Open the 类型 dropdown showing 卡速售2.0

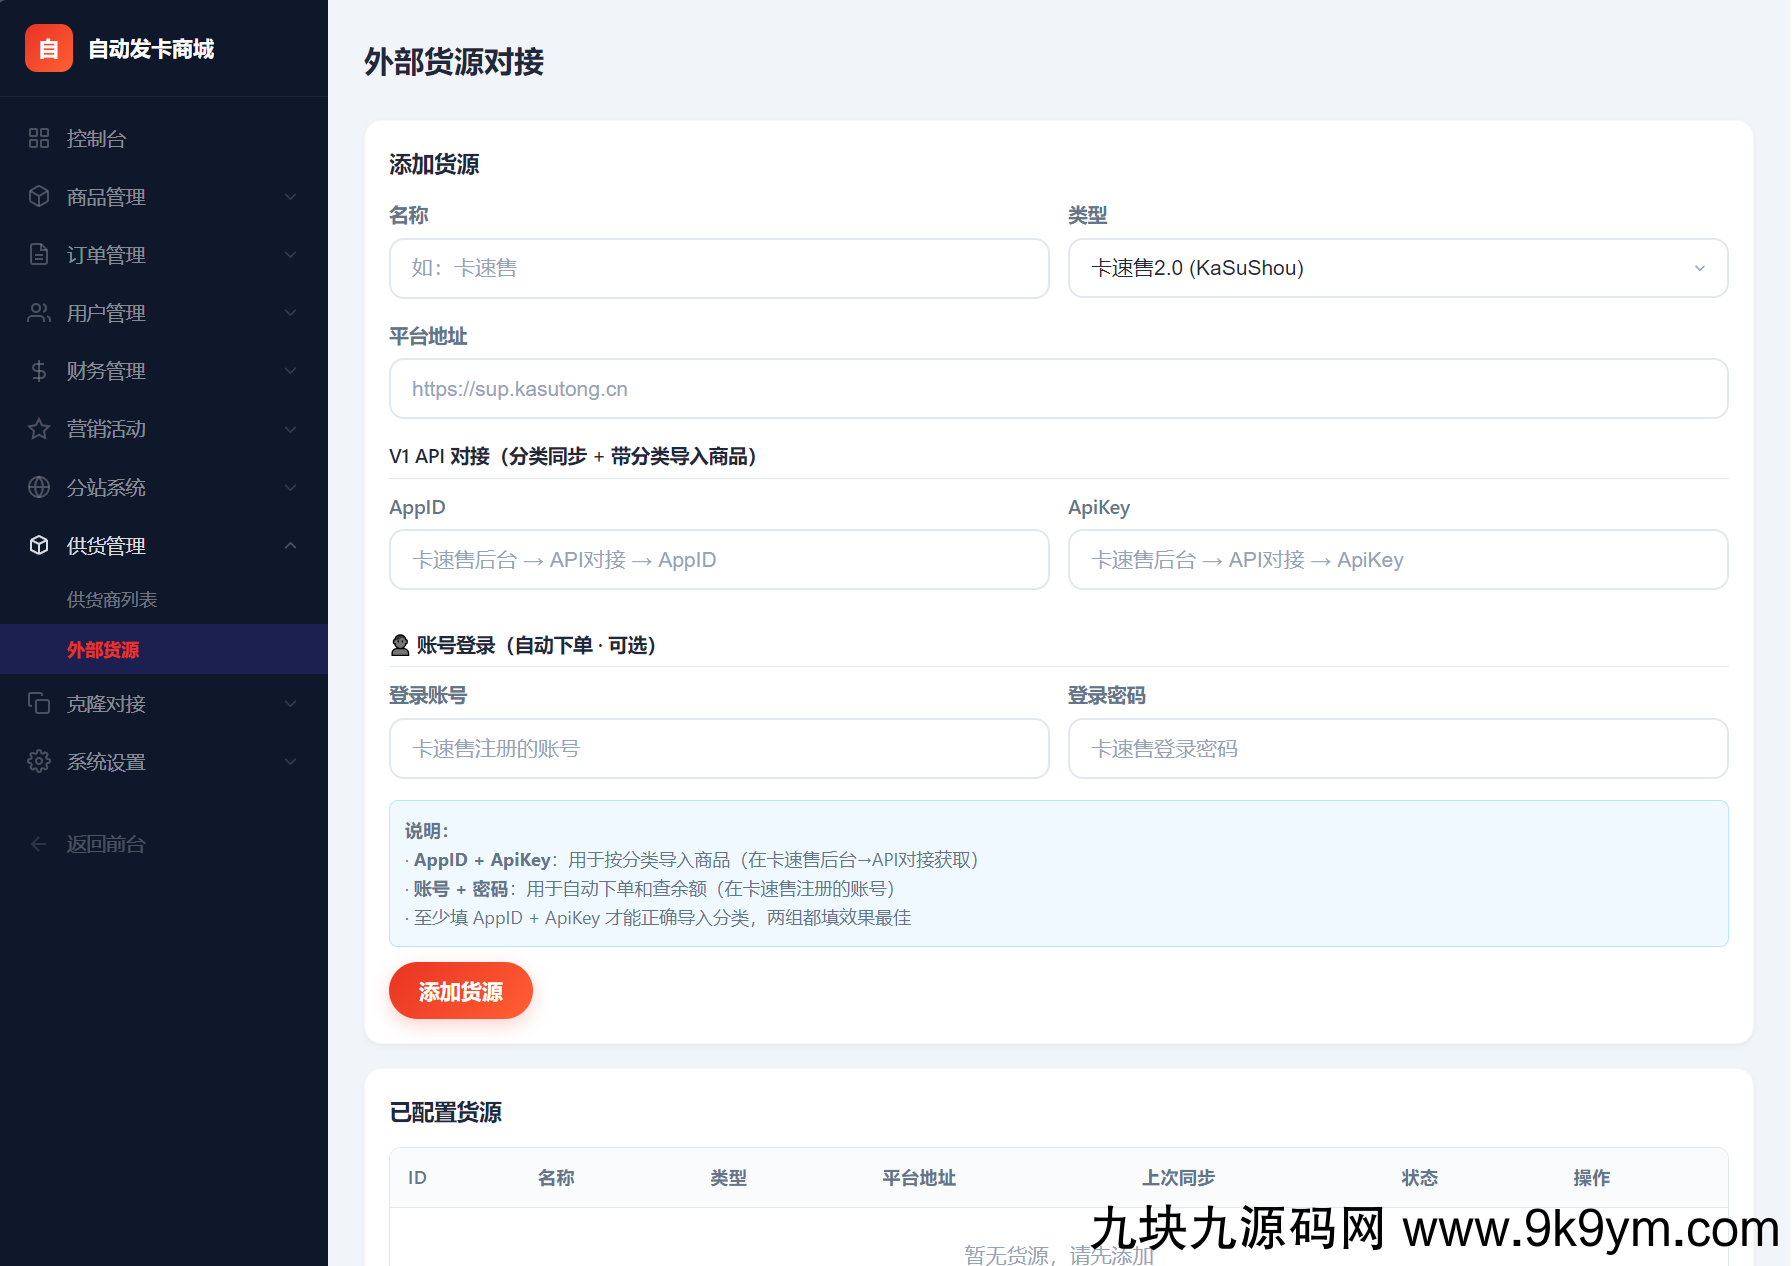[1397, 268]
